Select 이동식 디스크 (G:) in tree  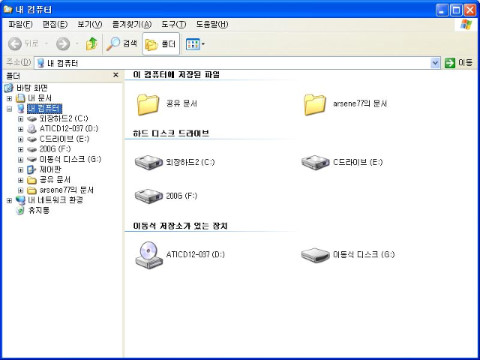[x=70, y=159]
